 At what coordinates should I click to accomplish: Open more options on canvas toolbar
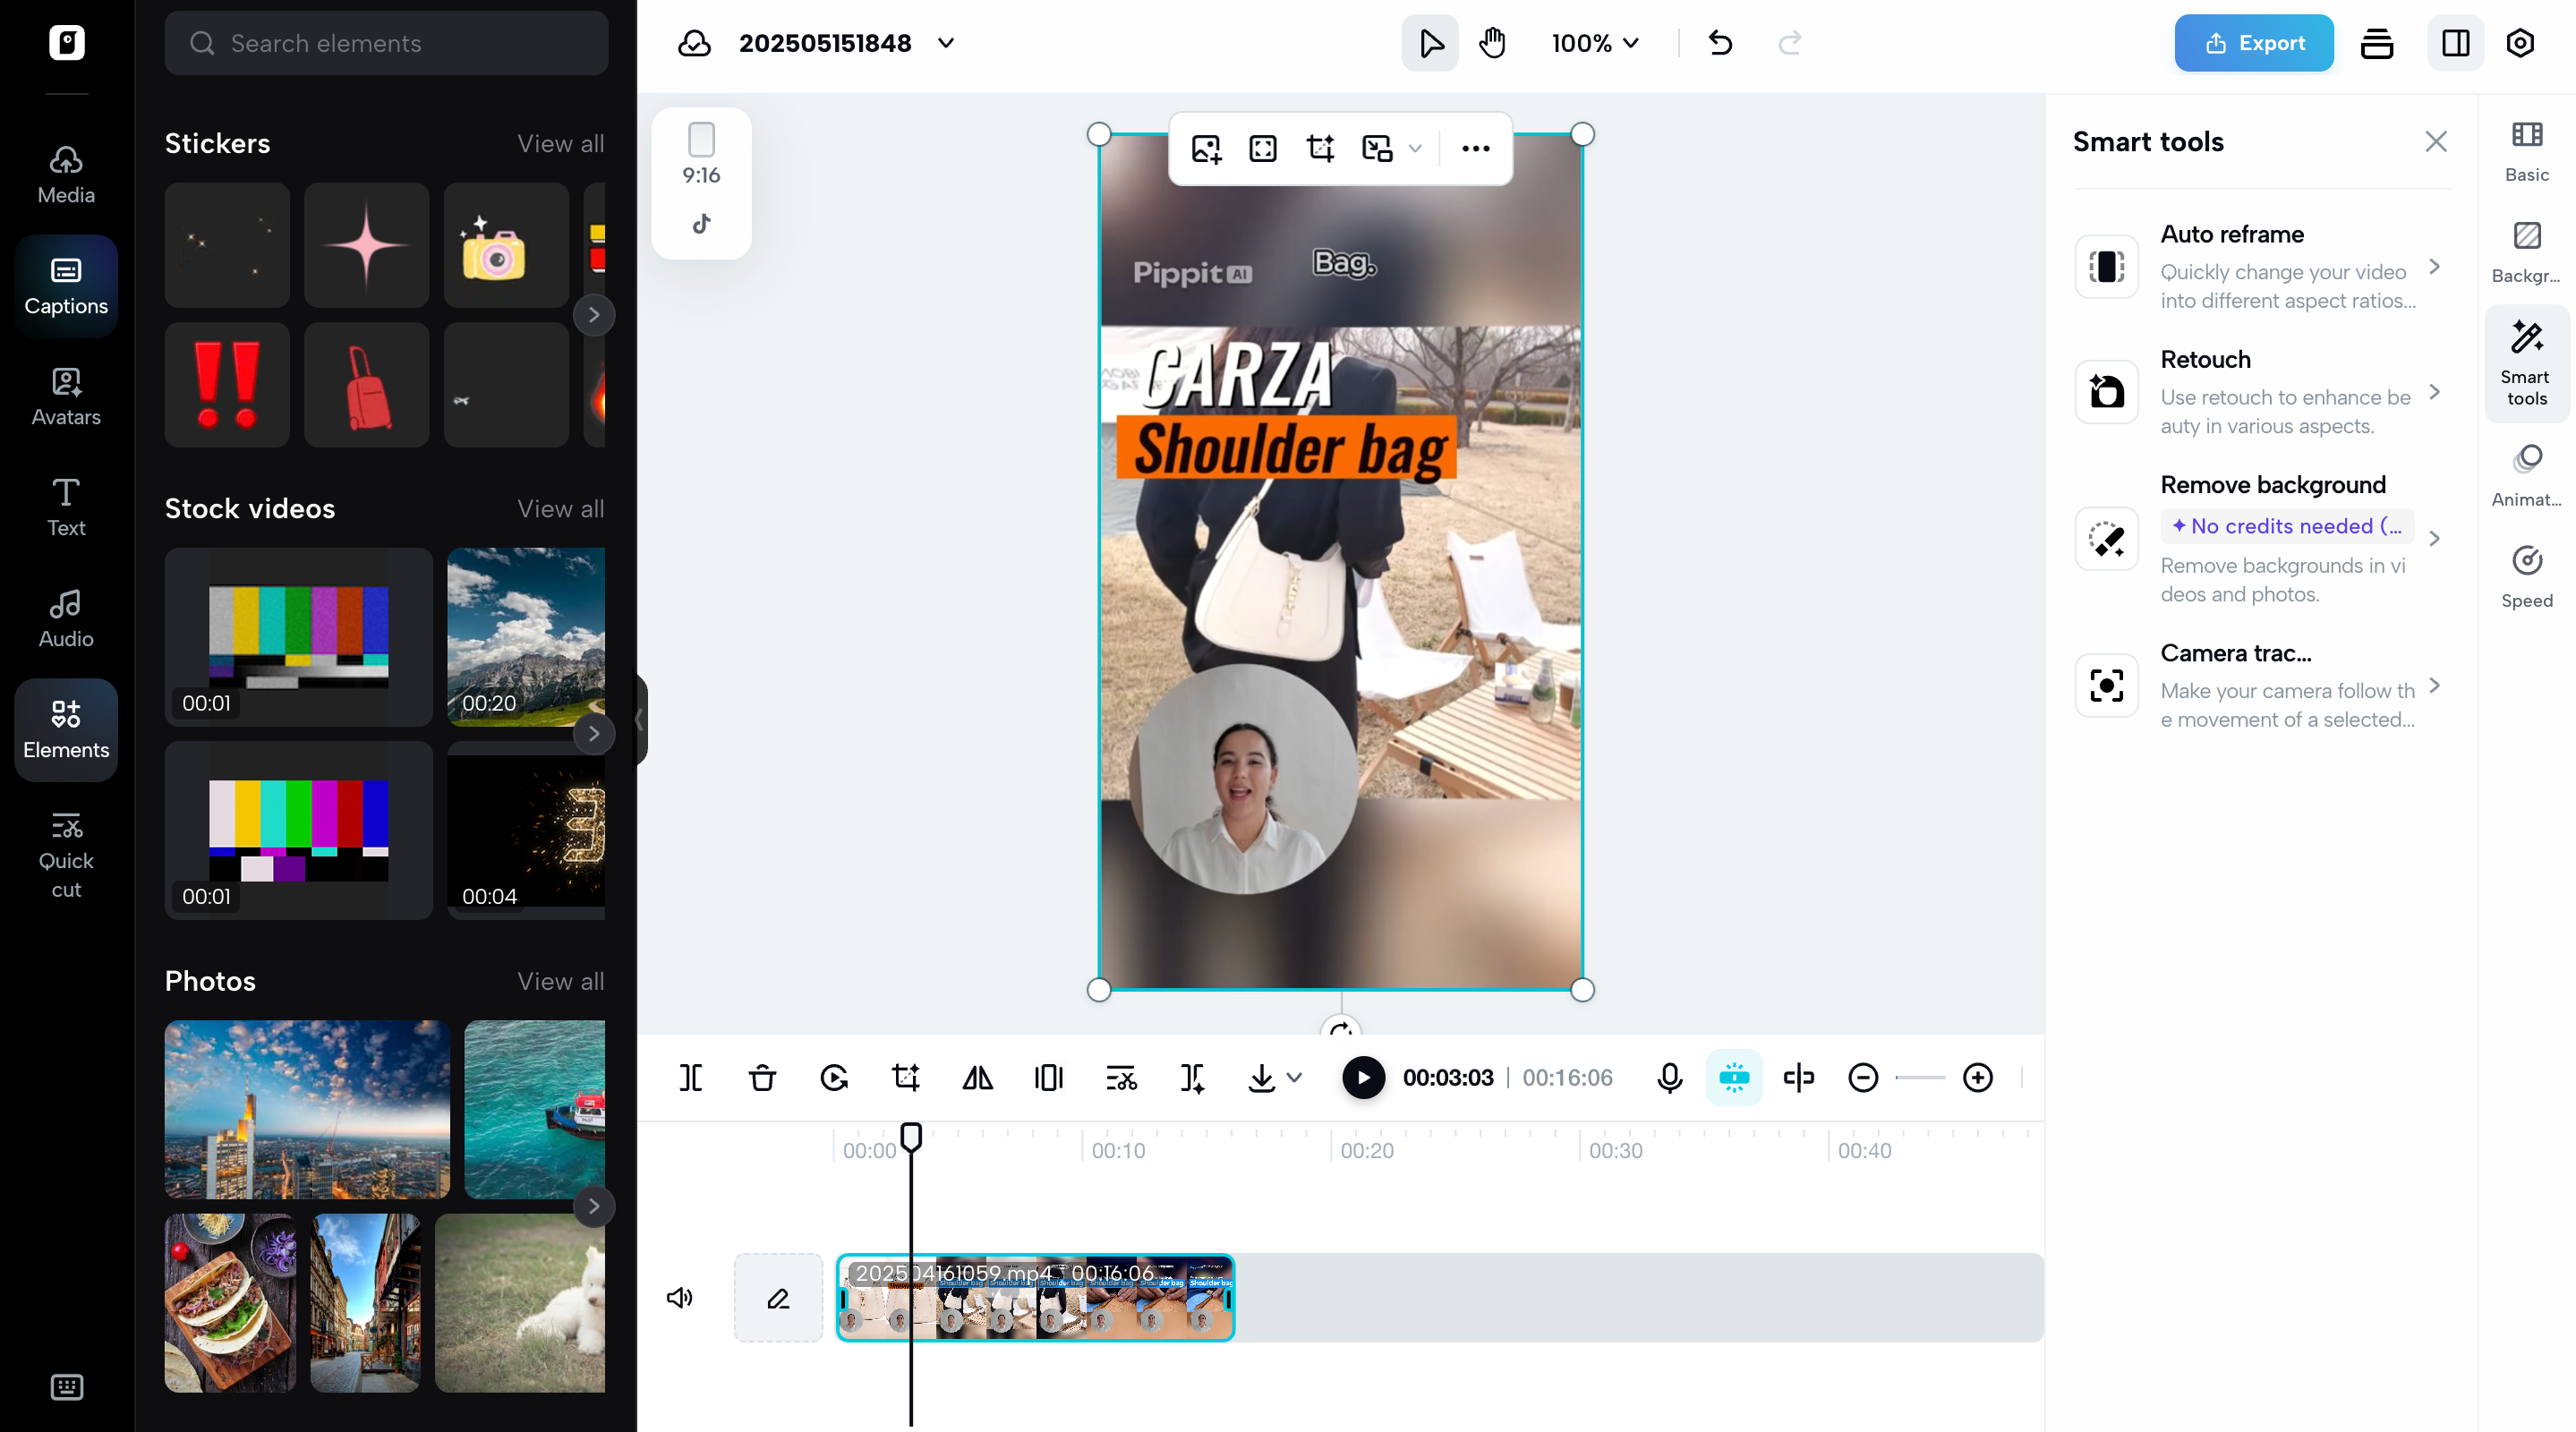(x=1475, y=149)
